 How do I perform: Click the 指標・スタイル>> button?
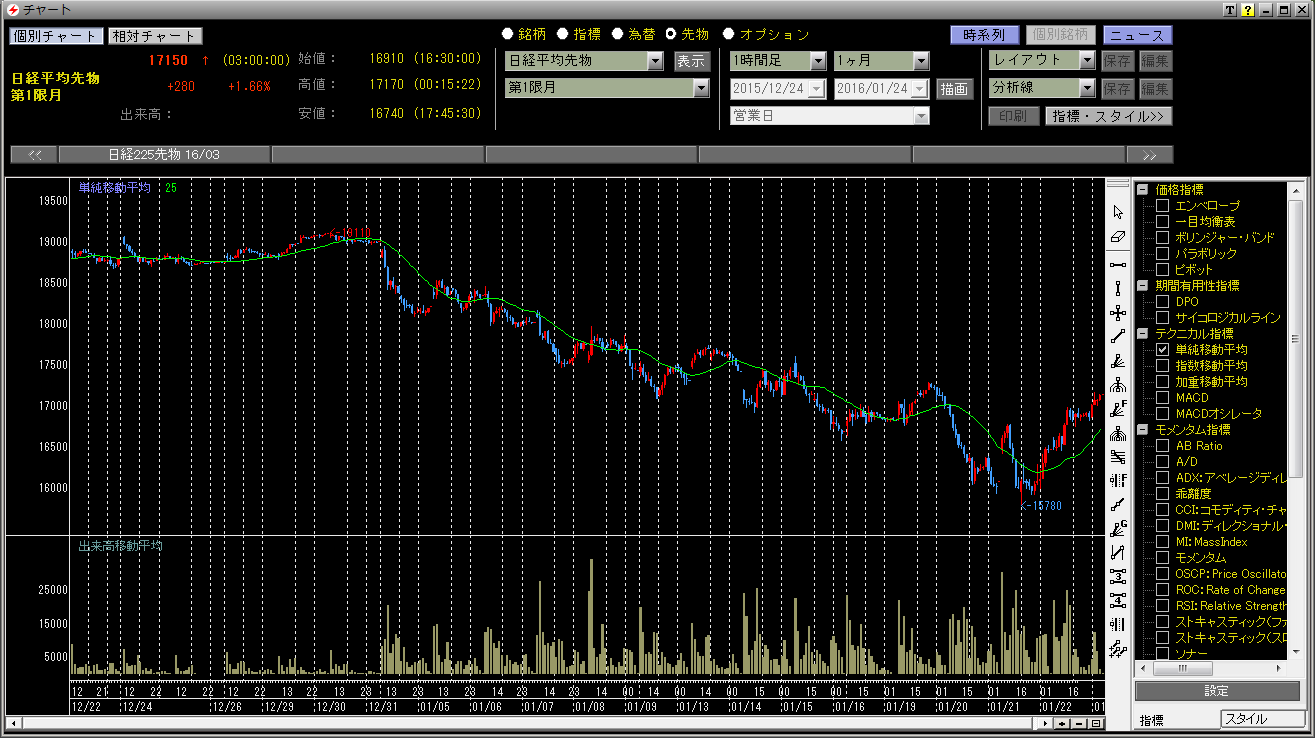(1108, 116)
